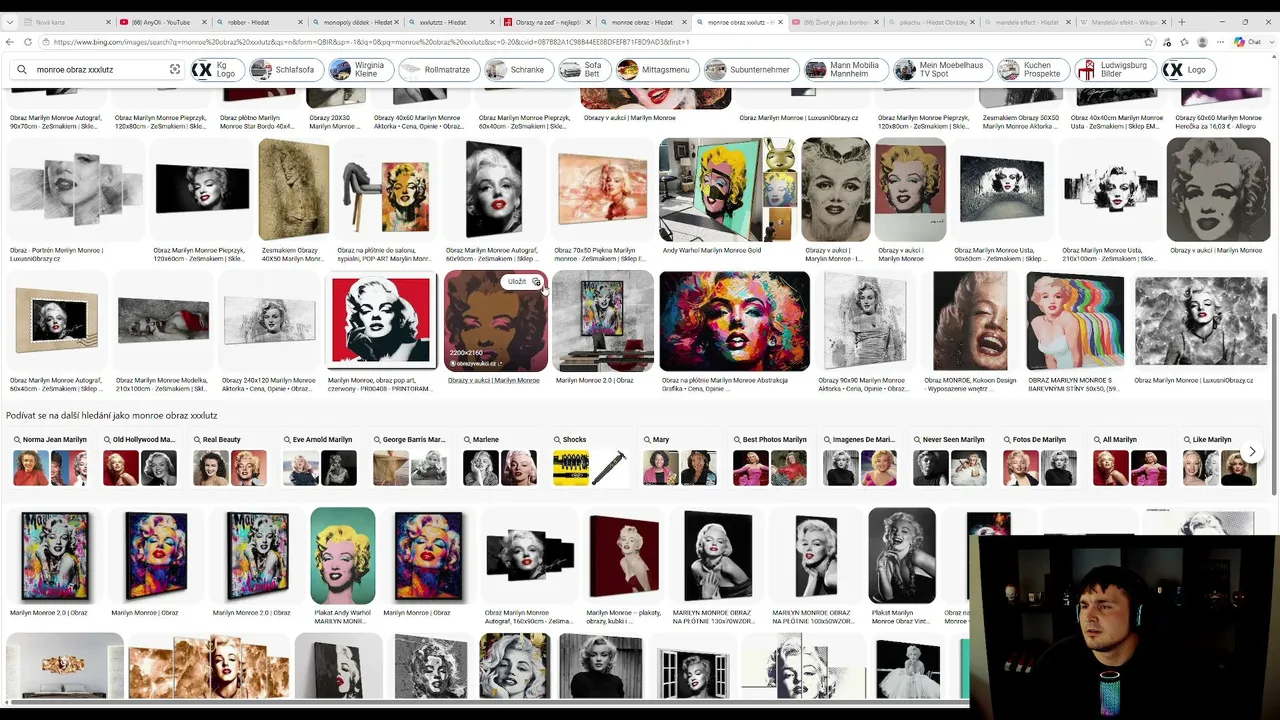Open 'All Marilyn' related search
Screen dimensions: 1280x720
click(1130, 461)
